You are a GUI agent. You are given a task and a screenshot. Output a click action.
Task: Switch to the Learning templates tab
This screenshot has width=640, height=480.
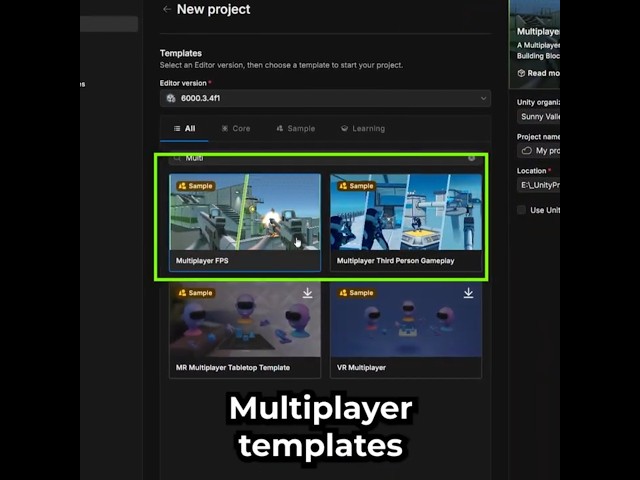click(363, 129)
